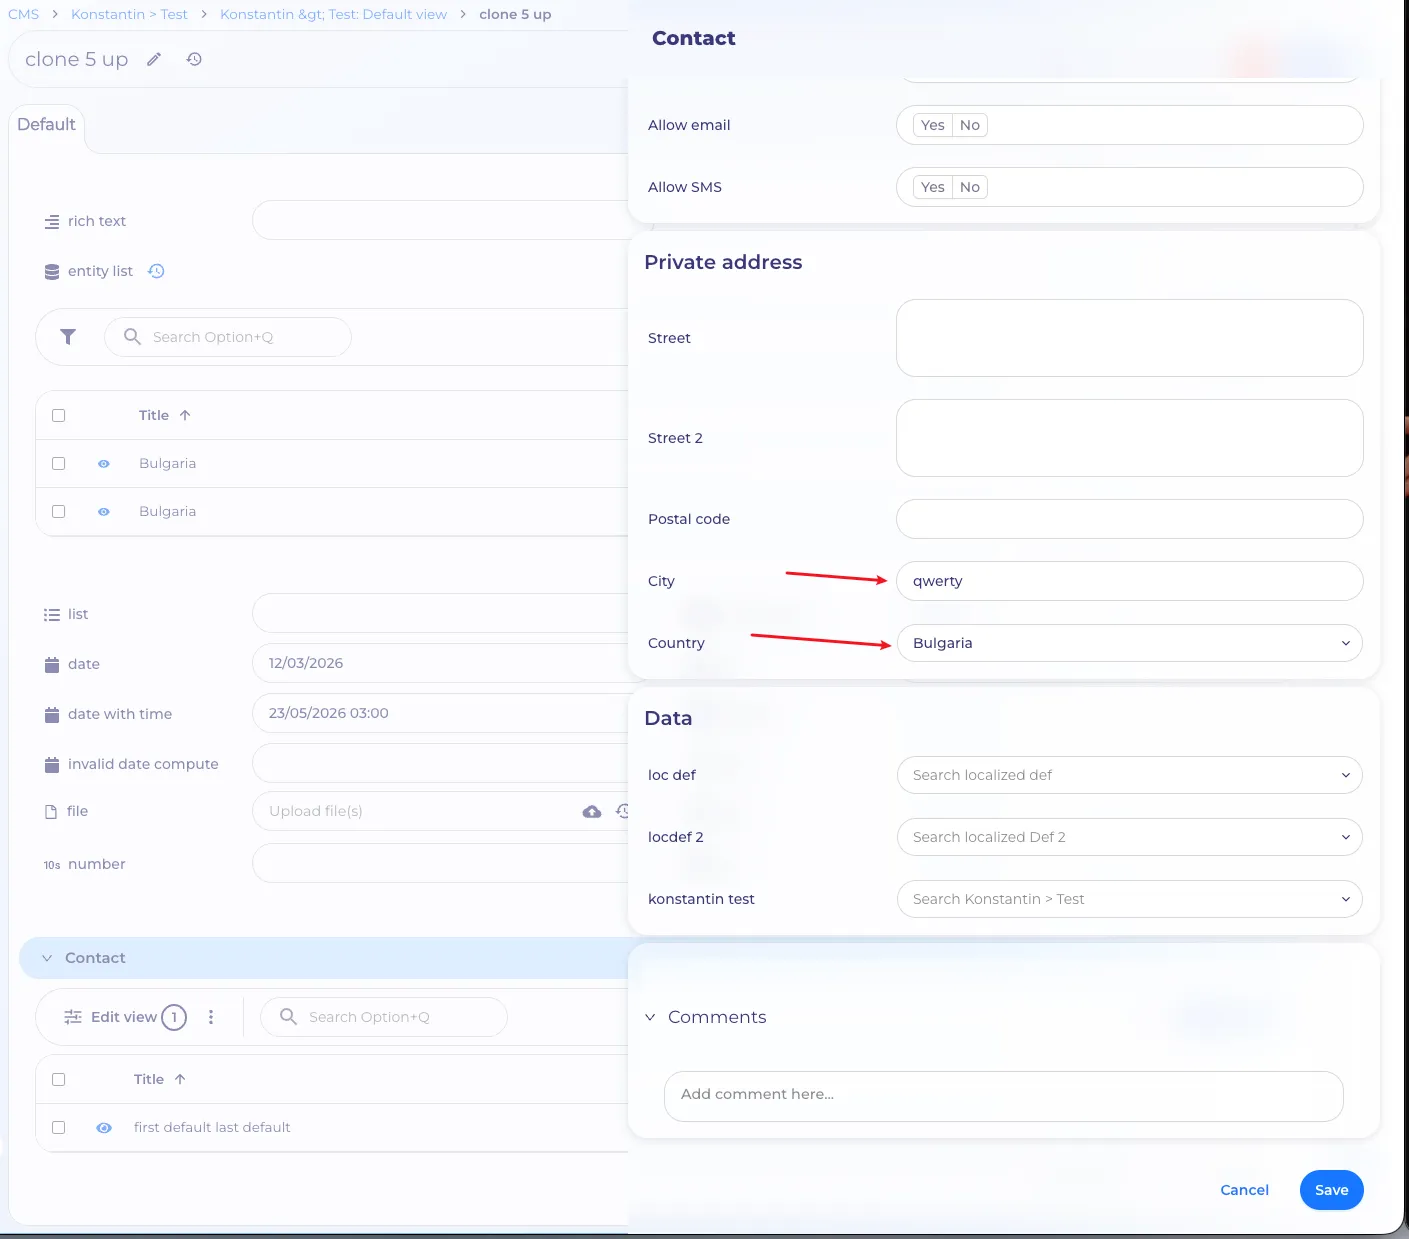Click the Title sort arrow in Contact table
This screenshot has width=1409, height=1239.
[x=180, y=1079]
